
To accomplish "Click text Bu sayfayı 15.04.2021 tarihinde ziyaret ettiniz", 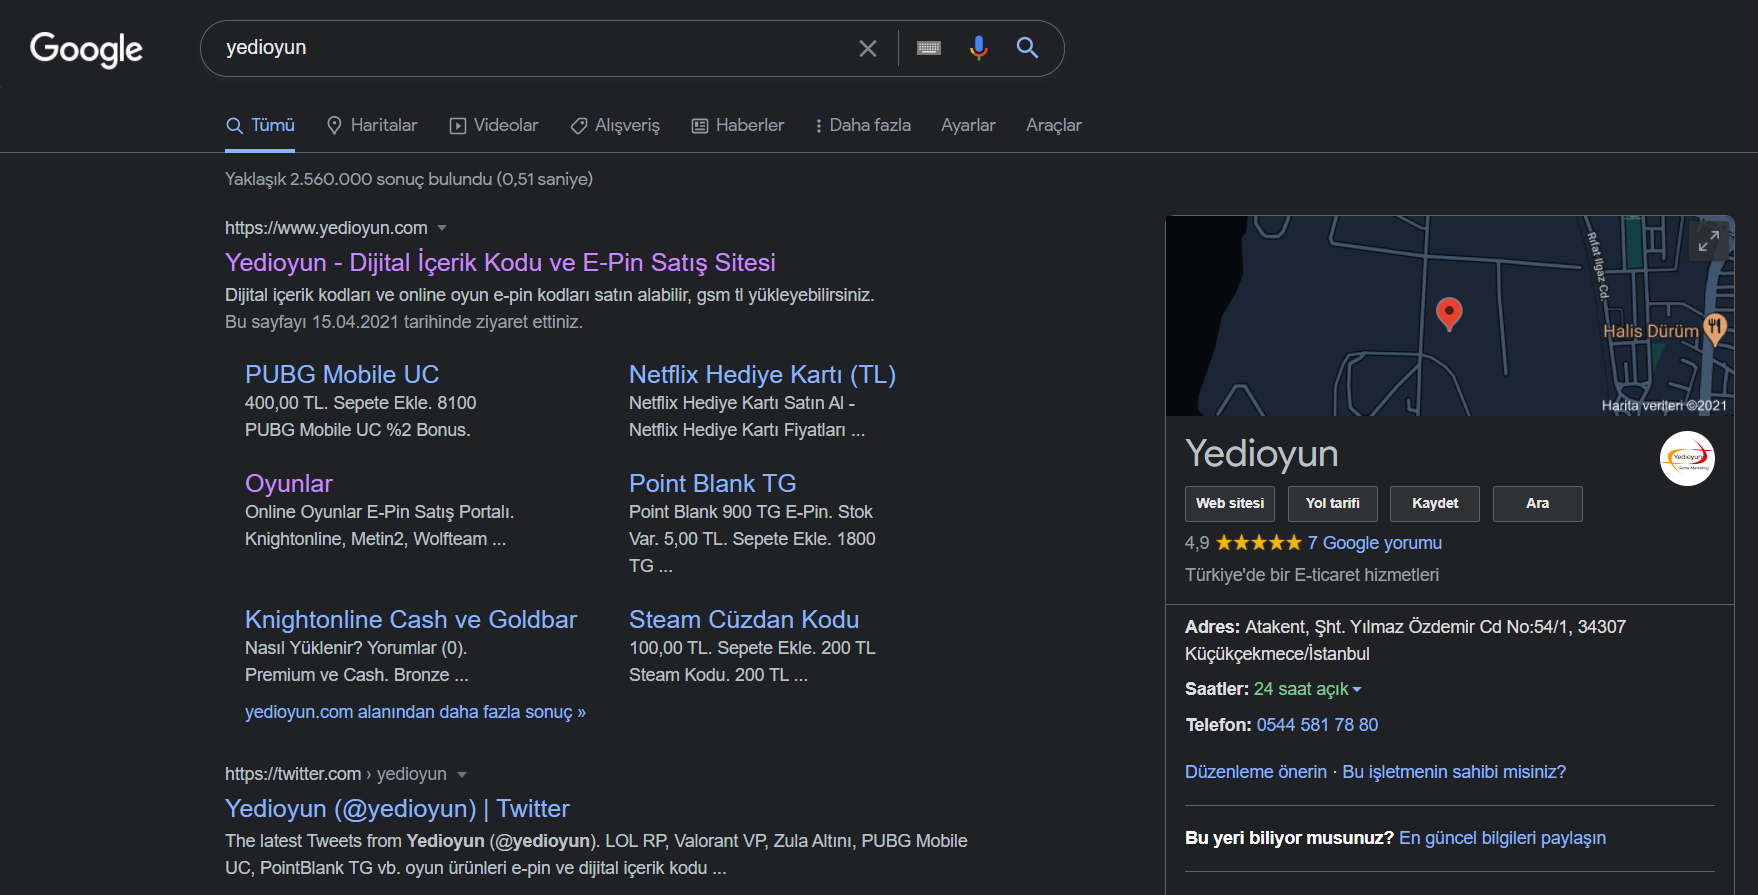I will coord(404,322).
